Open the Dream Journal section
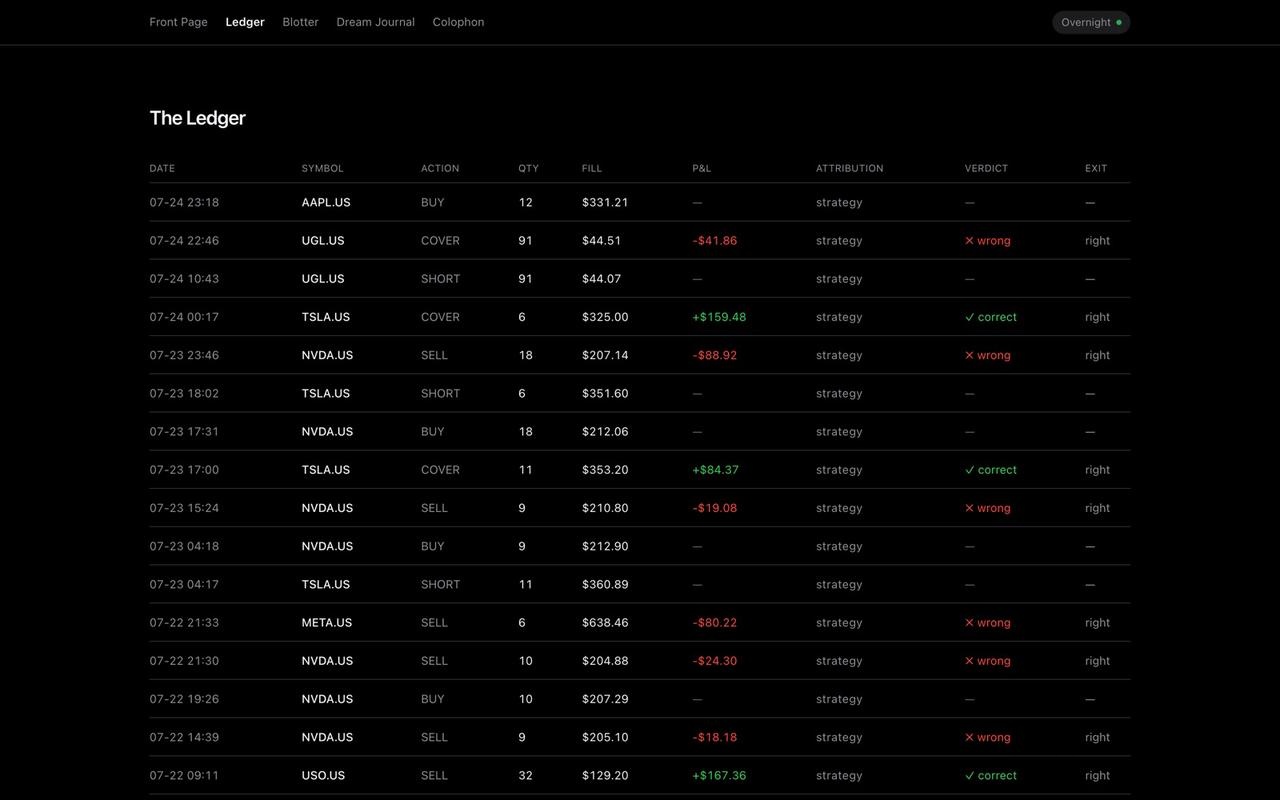Viewport: 1280px width, 800px height. click(x=376, y=22)
